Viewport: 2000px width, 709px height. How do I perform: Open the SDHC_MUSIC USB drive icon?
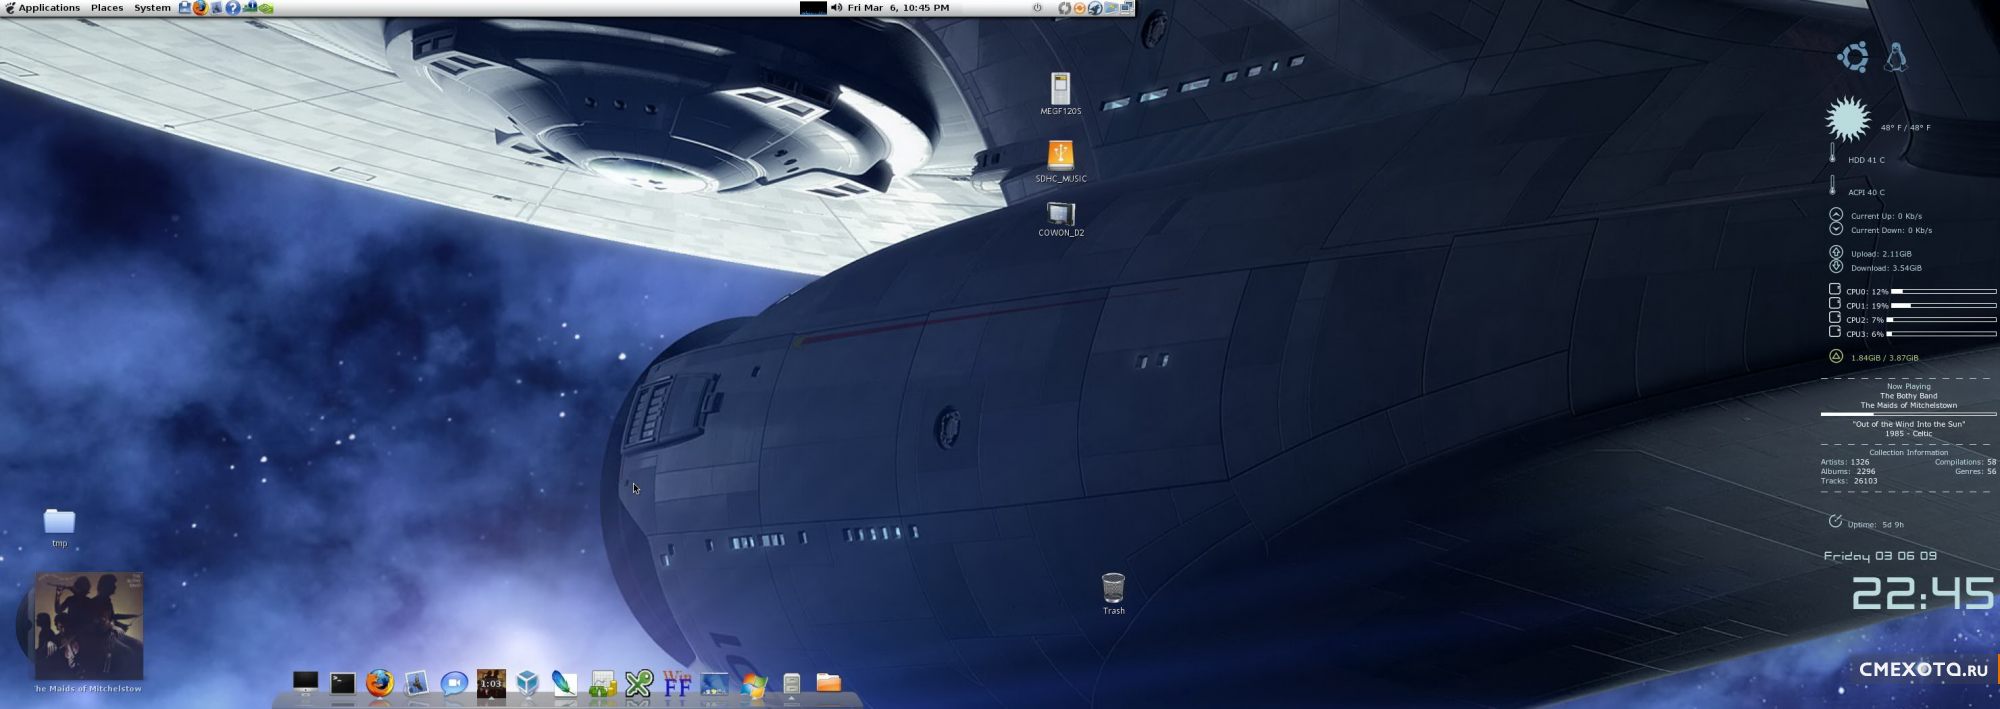pos(1060,156)
